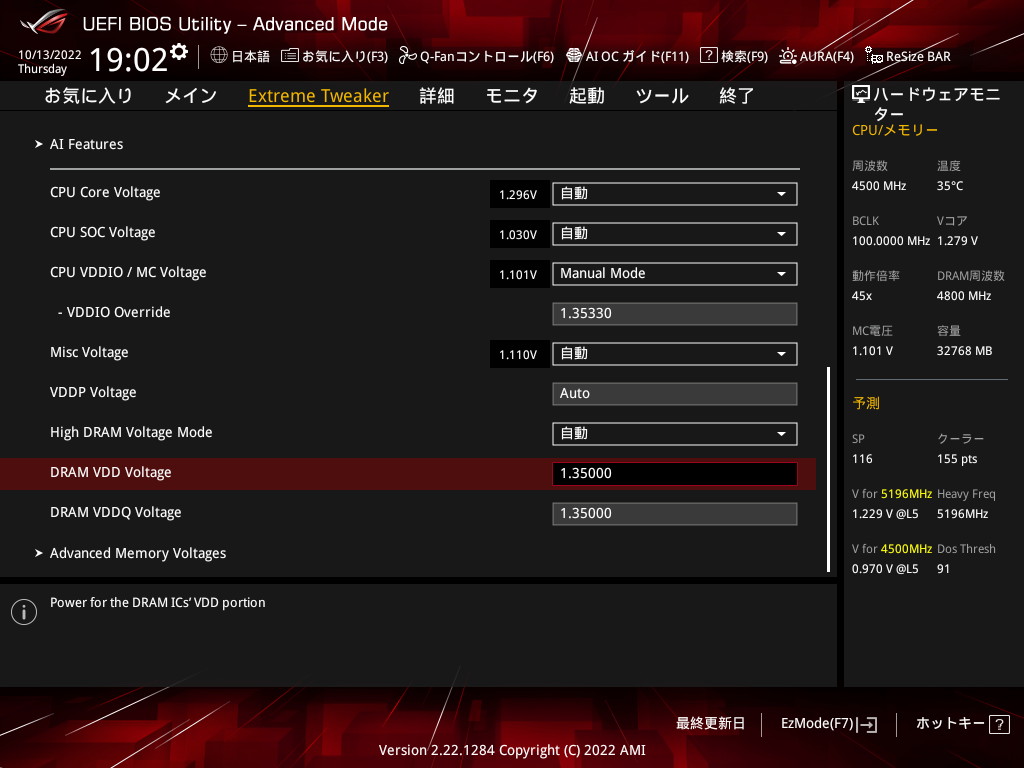Click 予測 section heading

click(x=866, y=403)
